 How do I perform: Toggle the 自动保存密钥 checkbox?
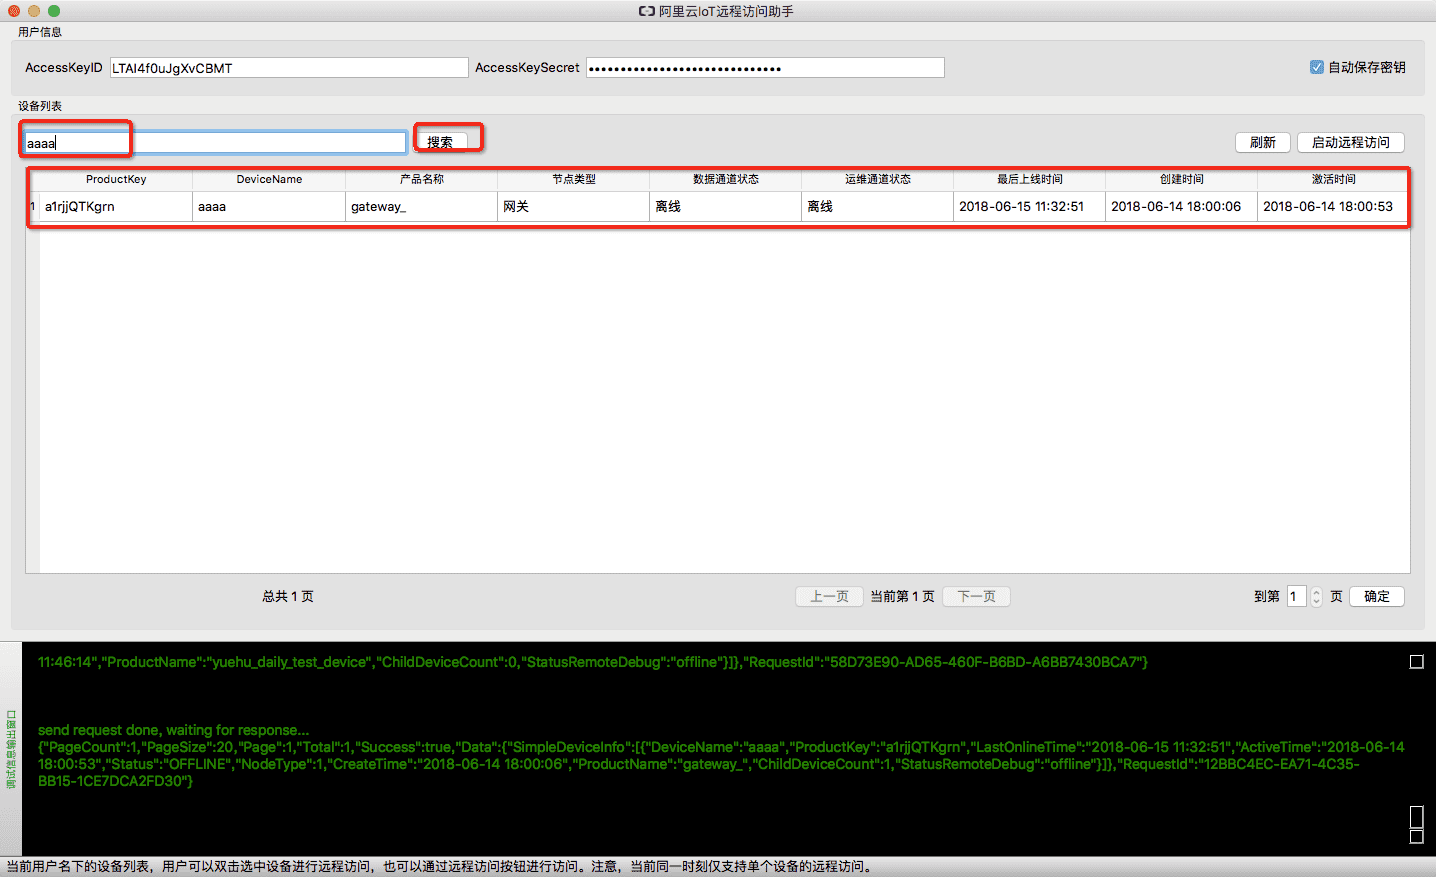click(1317, 67)
